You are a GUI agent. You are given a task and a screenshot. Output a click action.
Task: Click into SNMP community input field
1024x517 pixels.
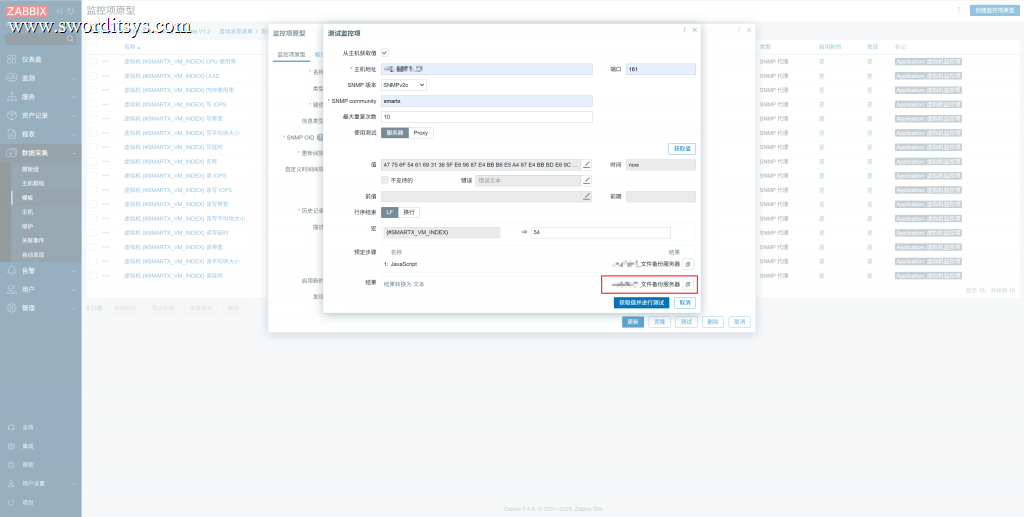point(487,101)
